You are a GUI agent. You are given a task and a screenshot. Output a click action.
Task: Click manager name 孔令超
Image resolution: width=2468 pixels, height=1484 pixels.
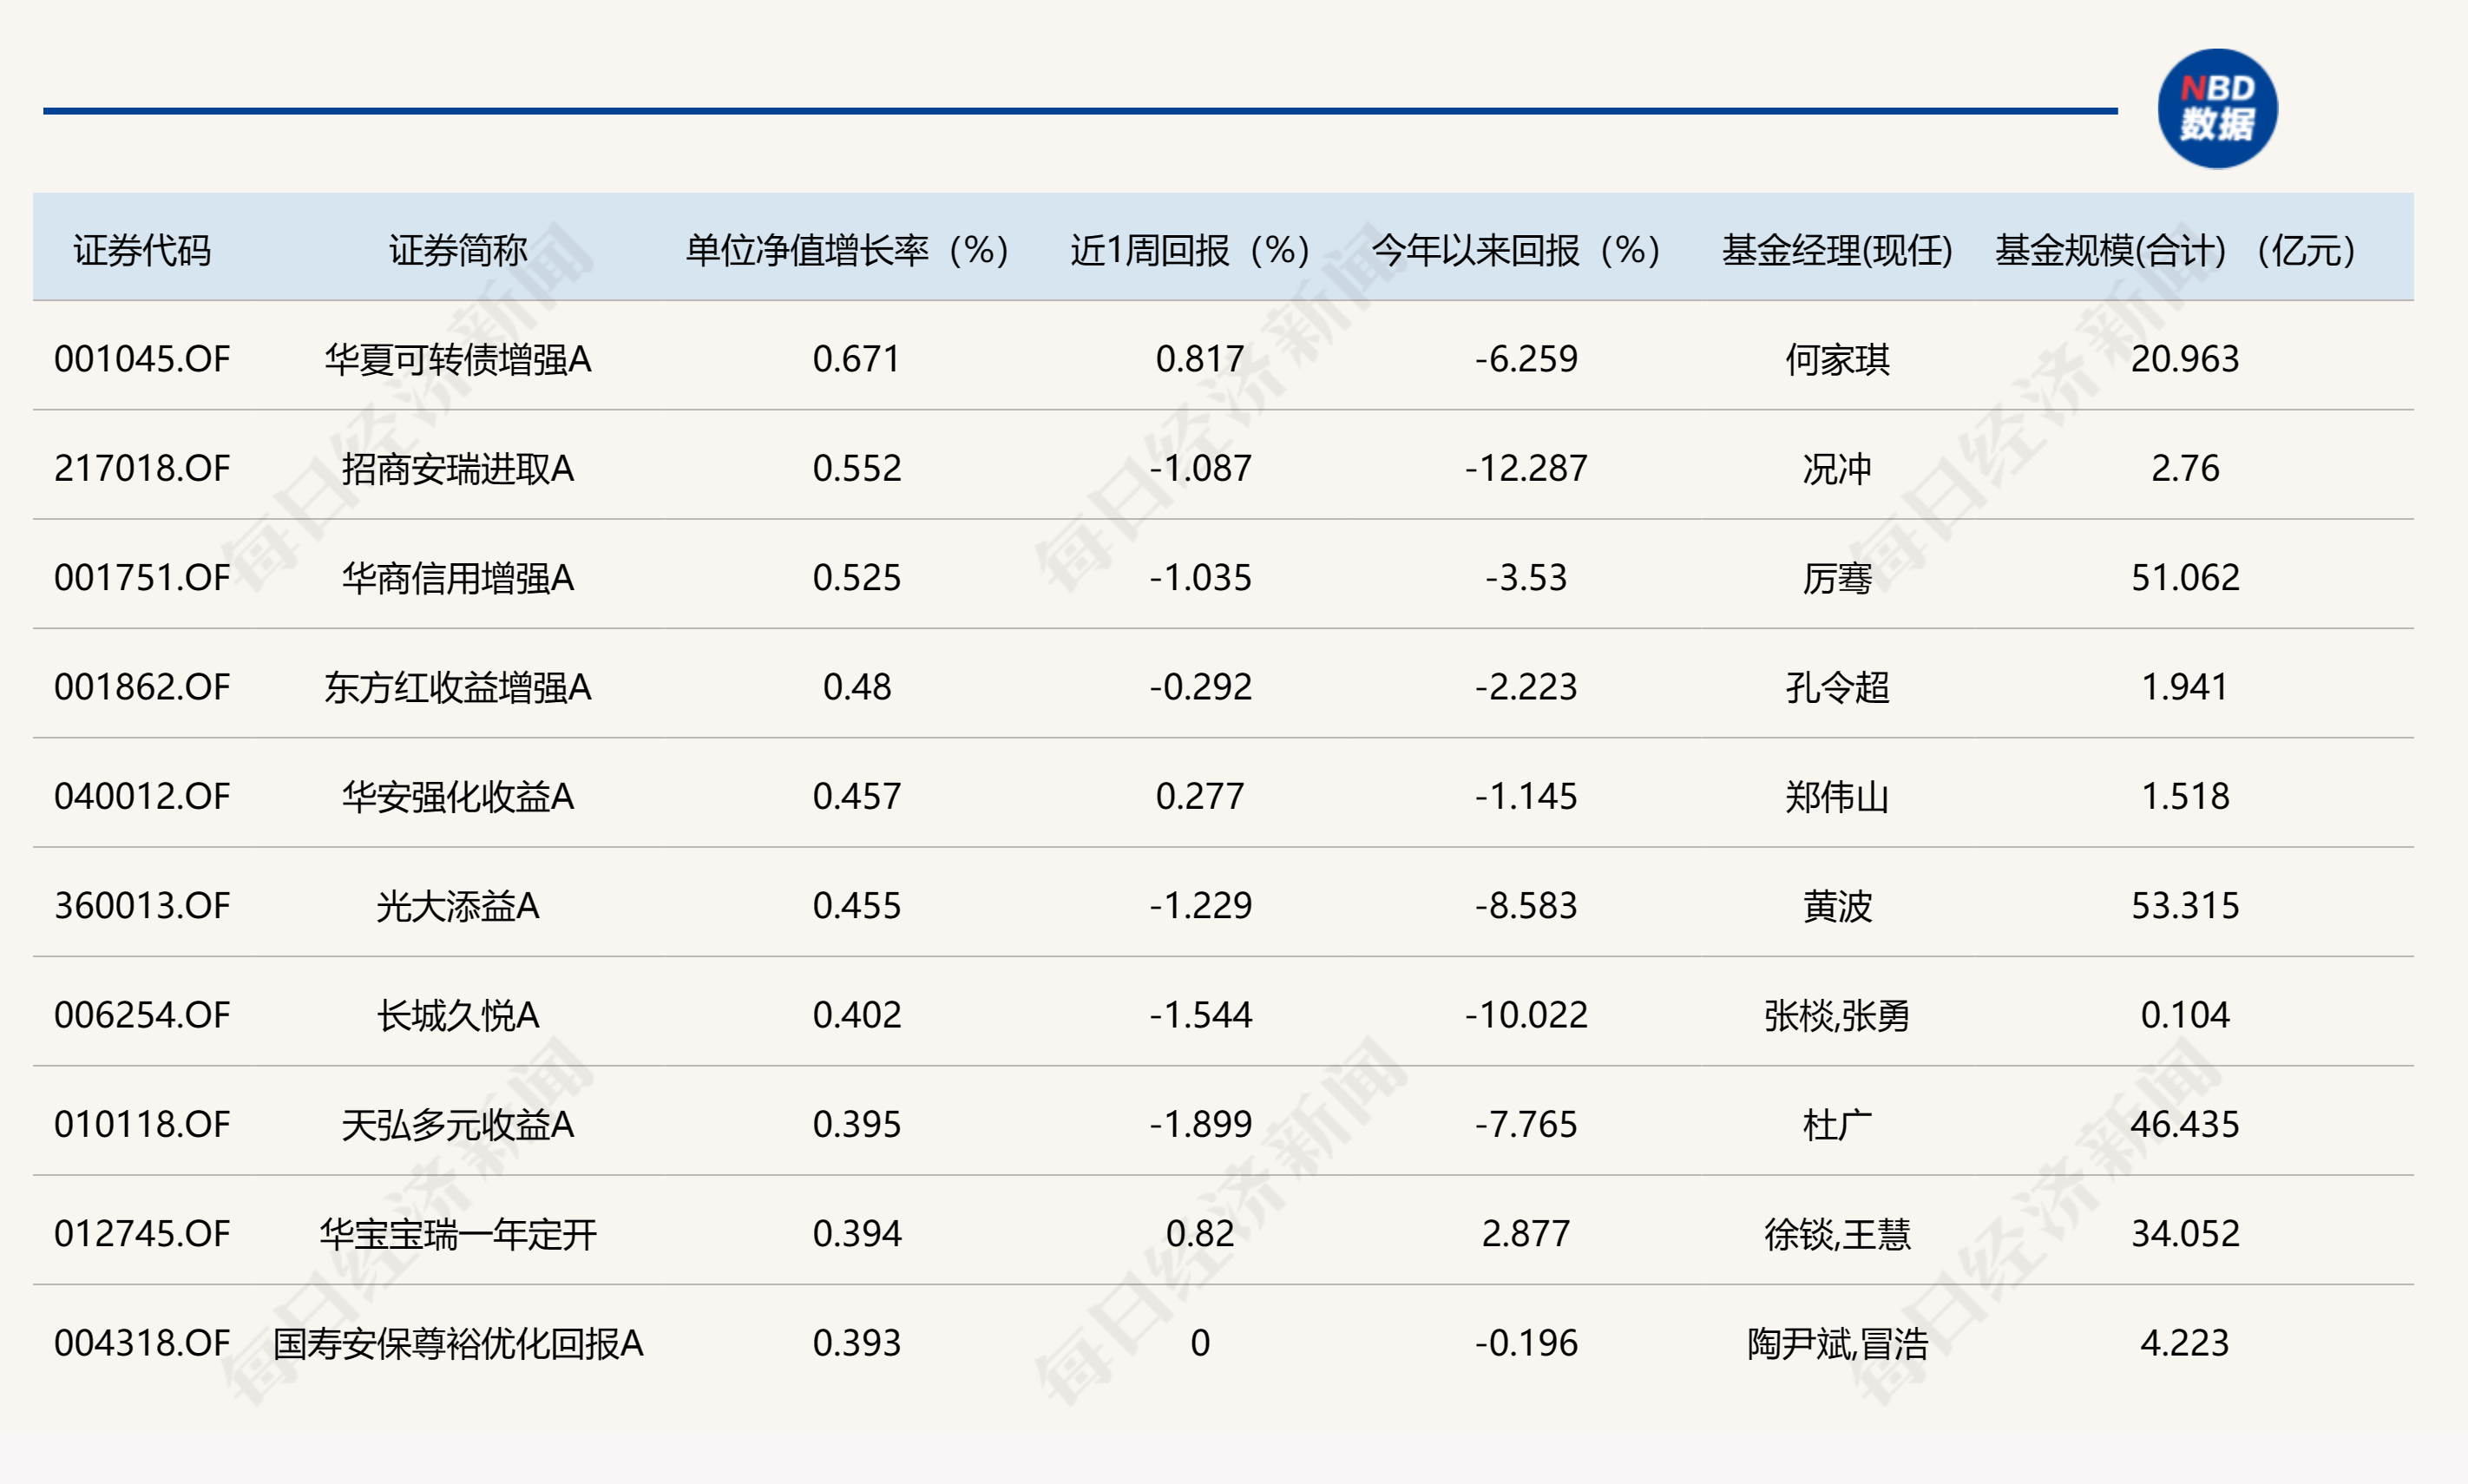point(1837,687)
